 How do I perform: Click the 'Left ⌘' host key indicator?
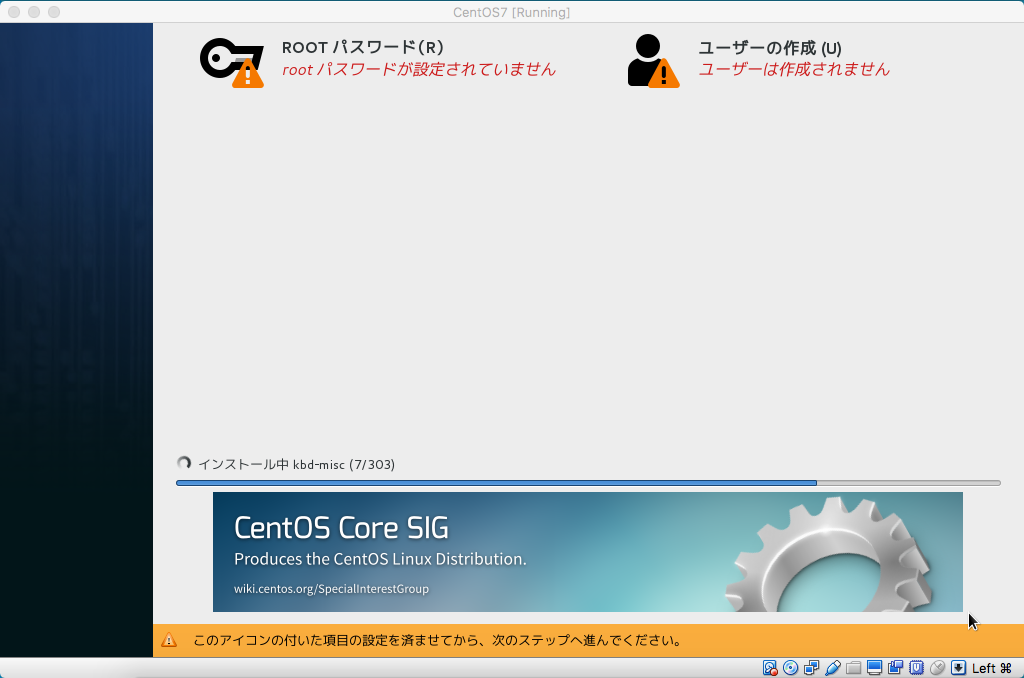click(x=991, y=668)
